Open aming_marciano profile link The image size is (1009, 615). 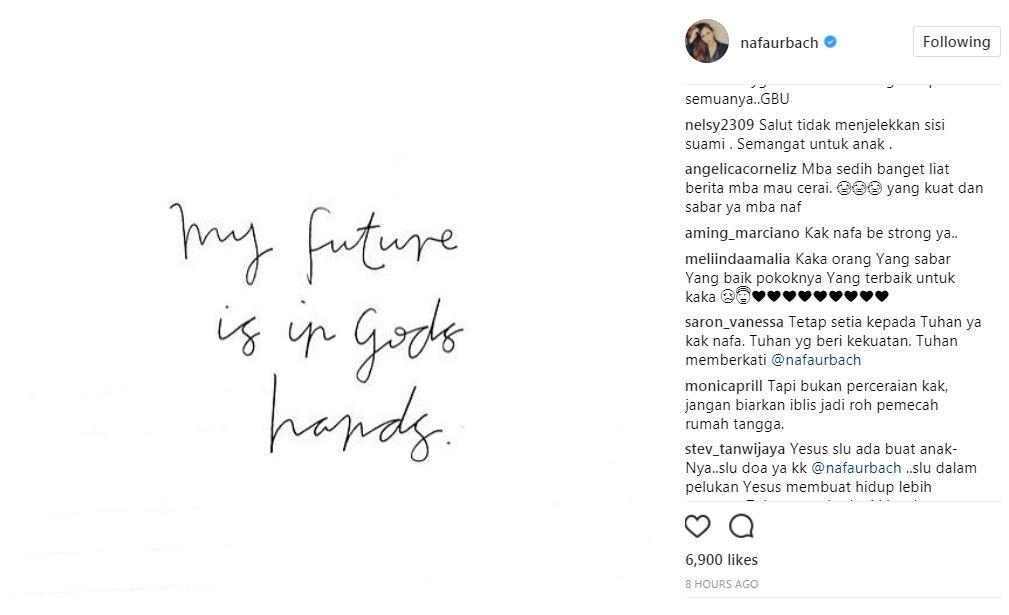click(742, 234)
